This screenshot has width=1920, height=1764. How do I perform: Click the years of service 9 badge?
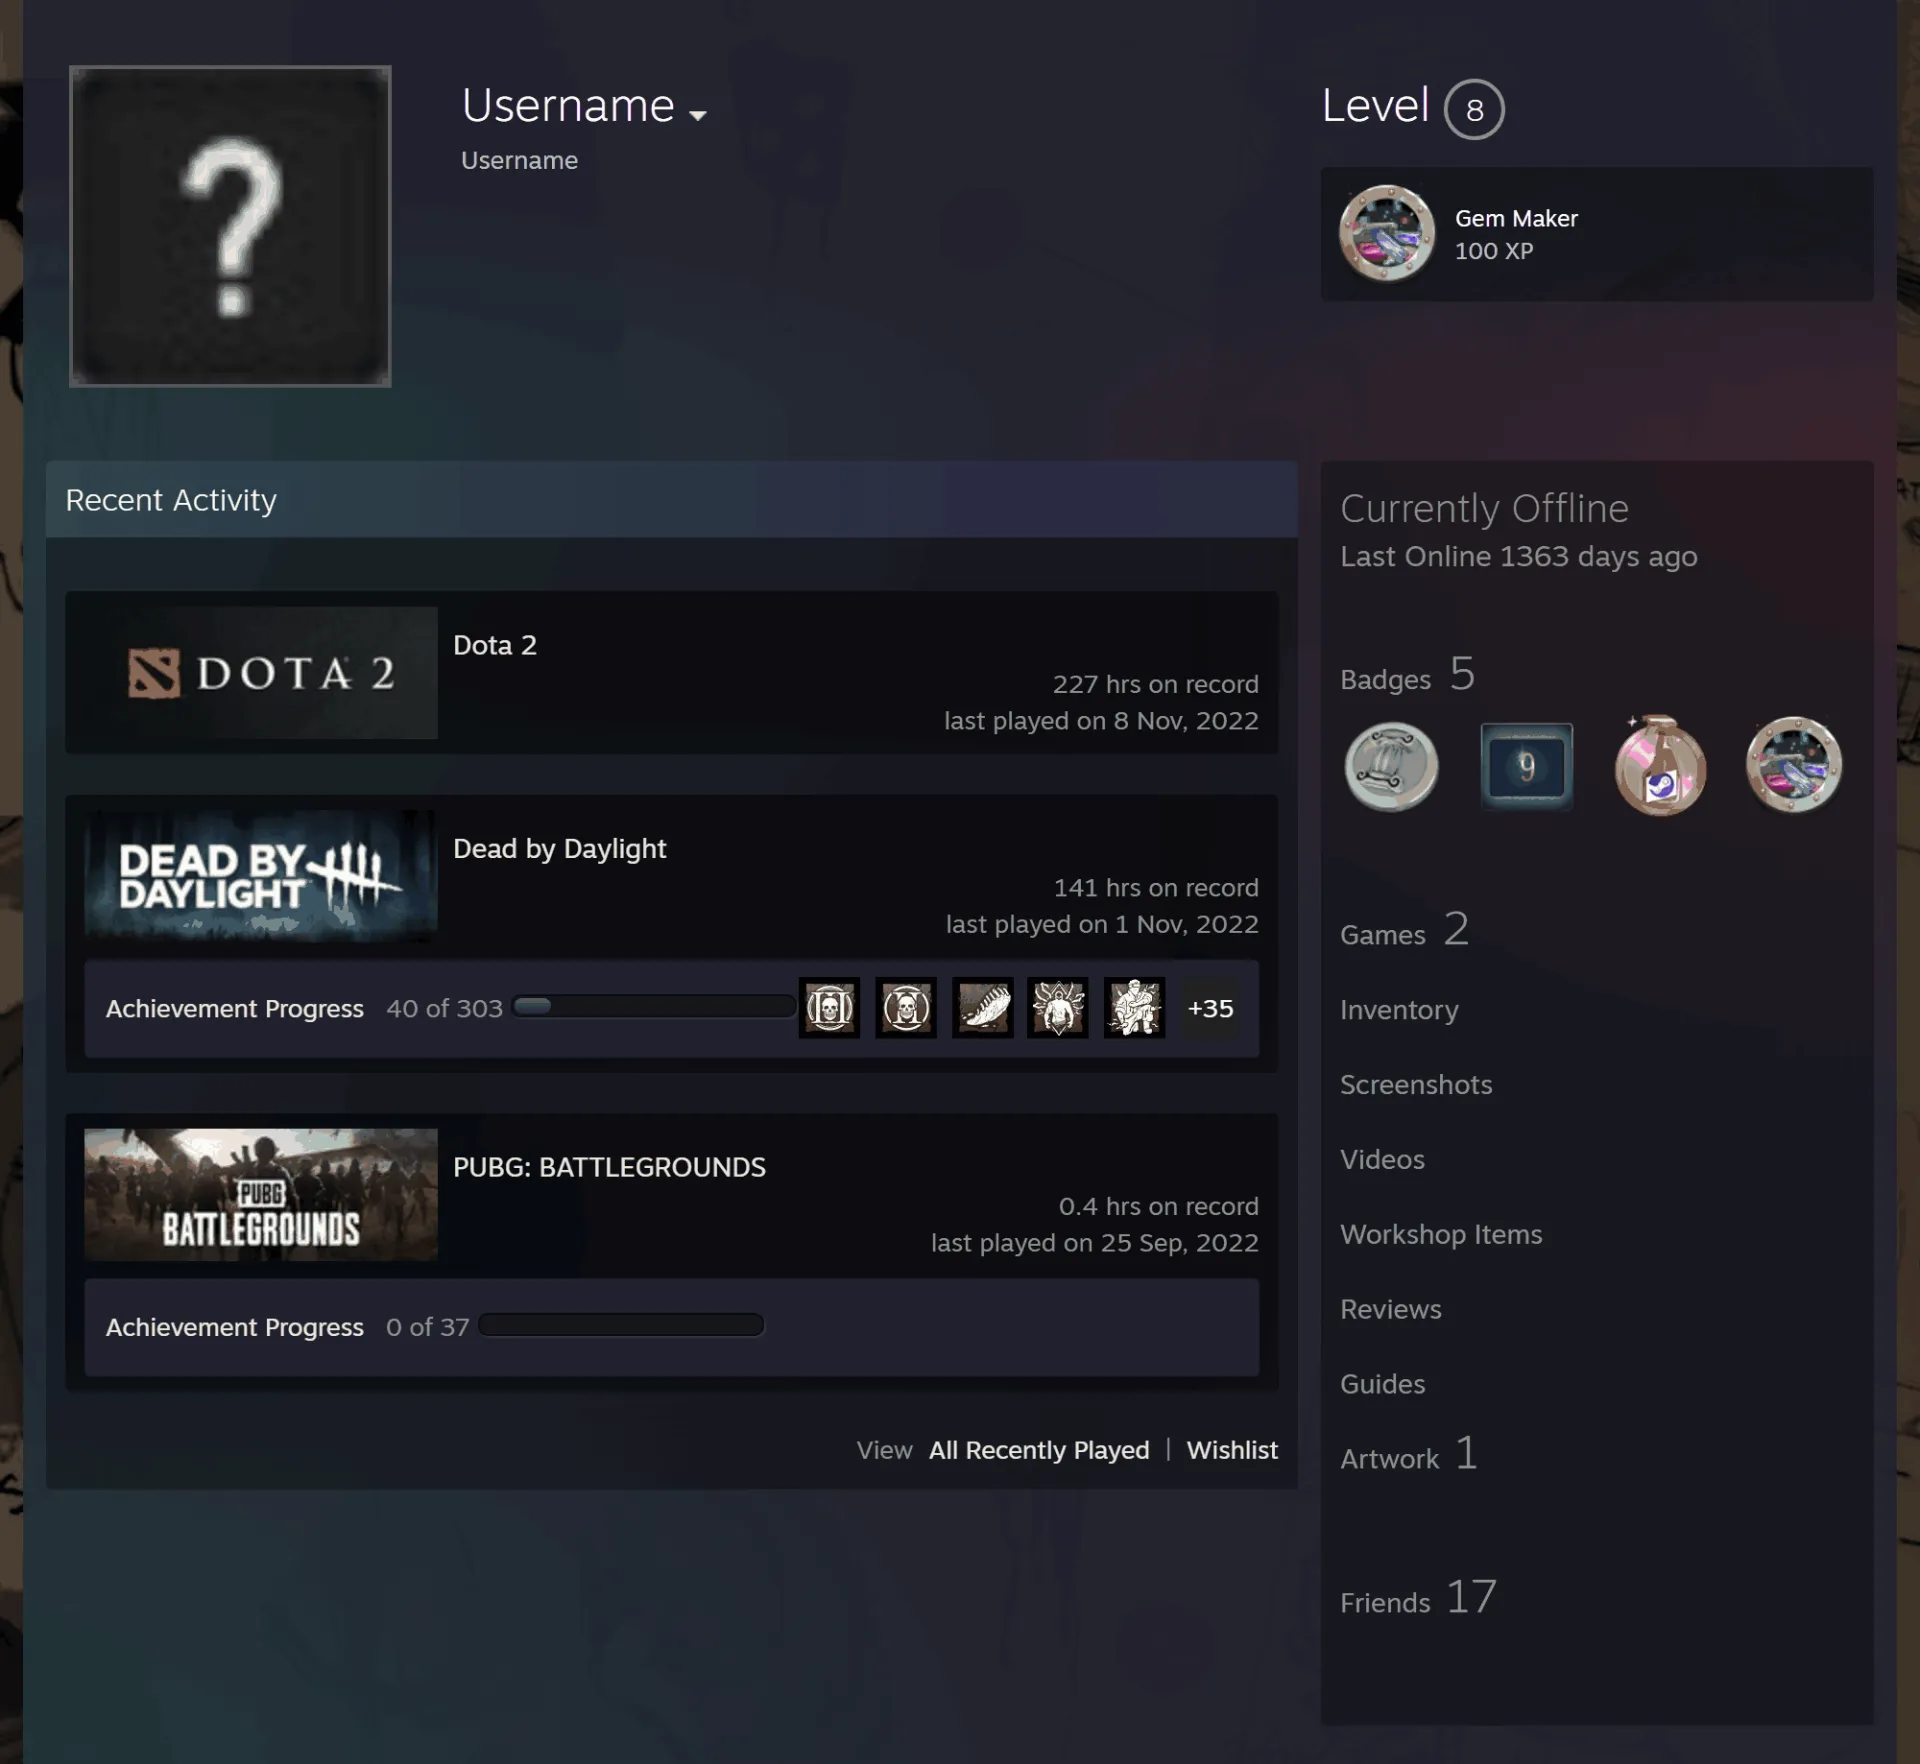(1526, 766)
